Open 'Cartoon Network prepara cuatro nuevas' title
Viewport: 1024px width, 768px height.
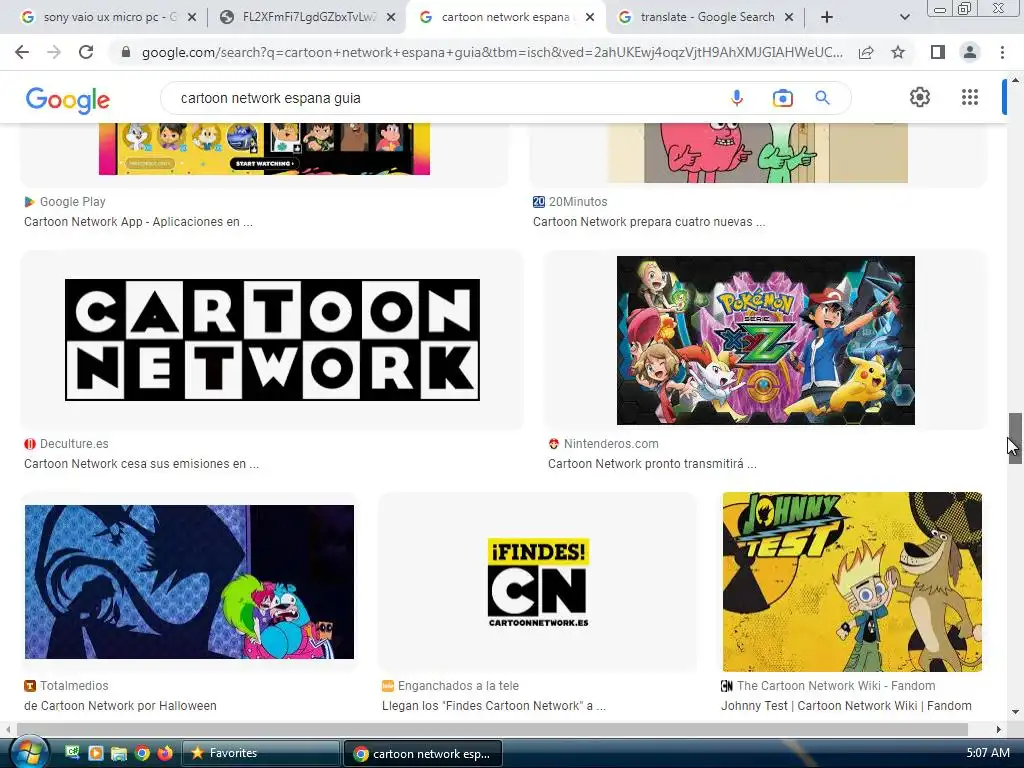pos(649,221)
